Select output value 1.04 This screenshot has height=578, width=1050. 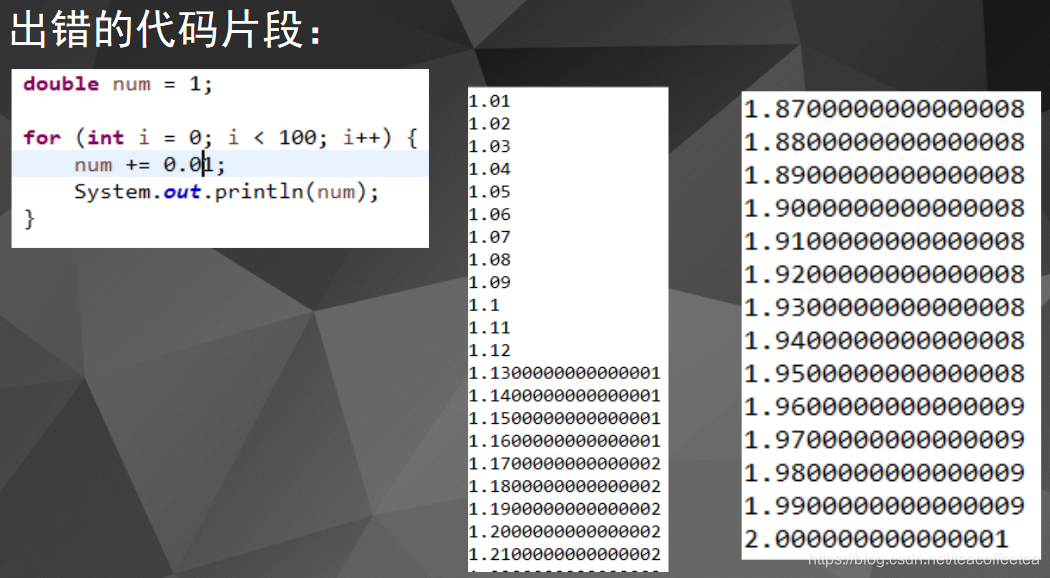point(490,169)
